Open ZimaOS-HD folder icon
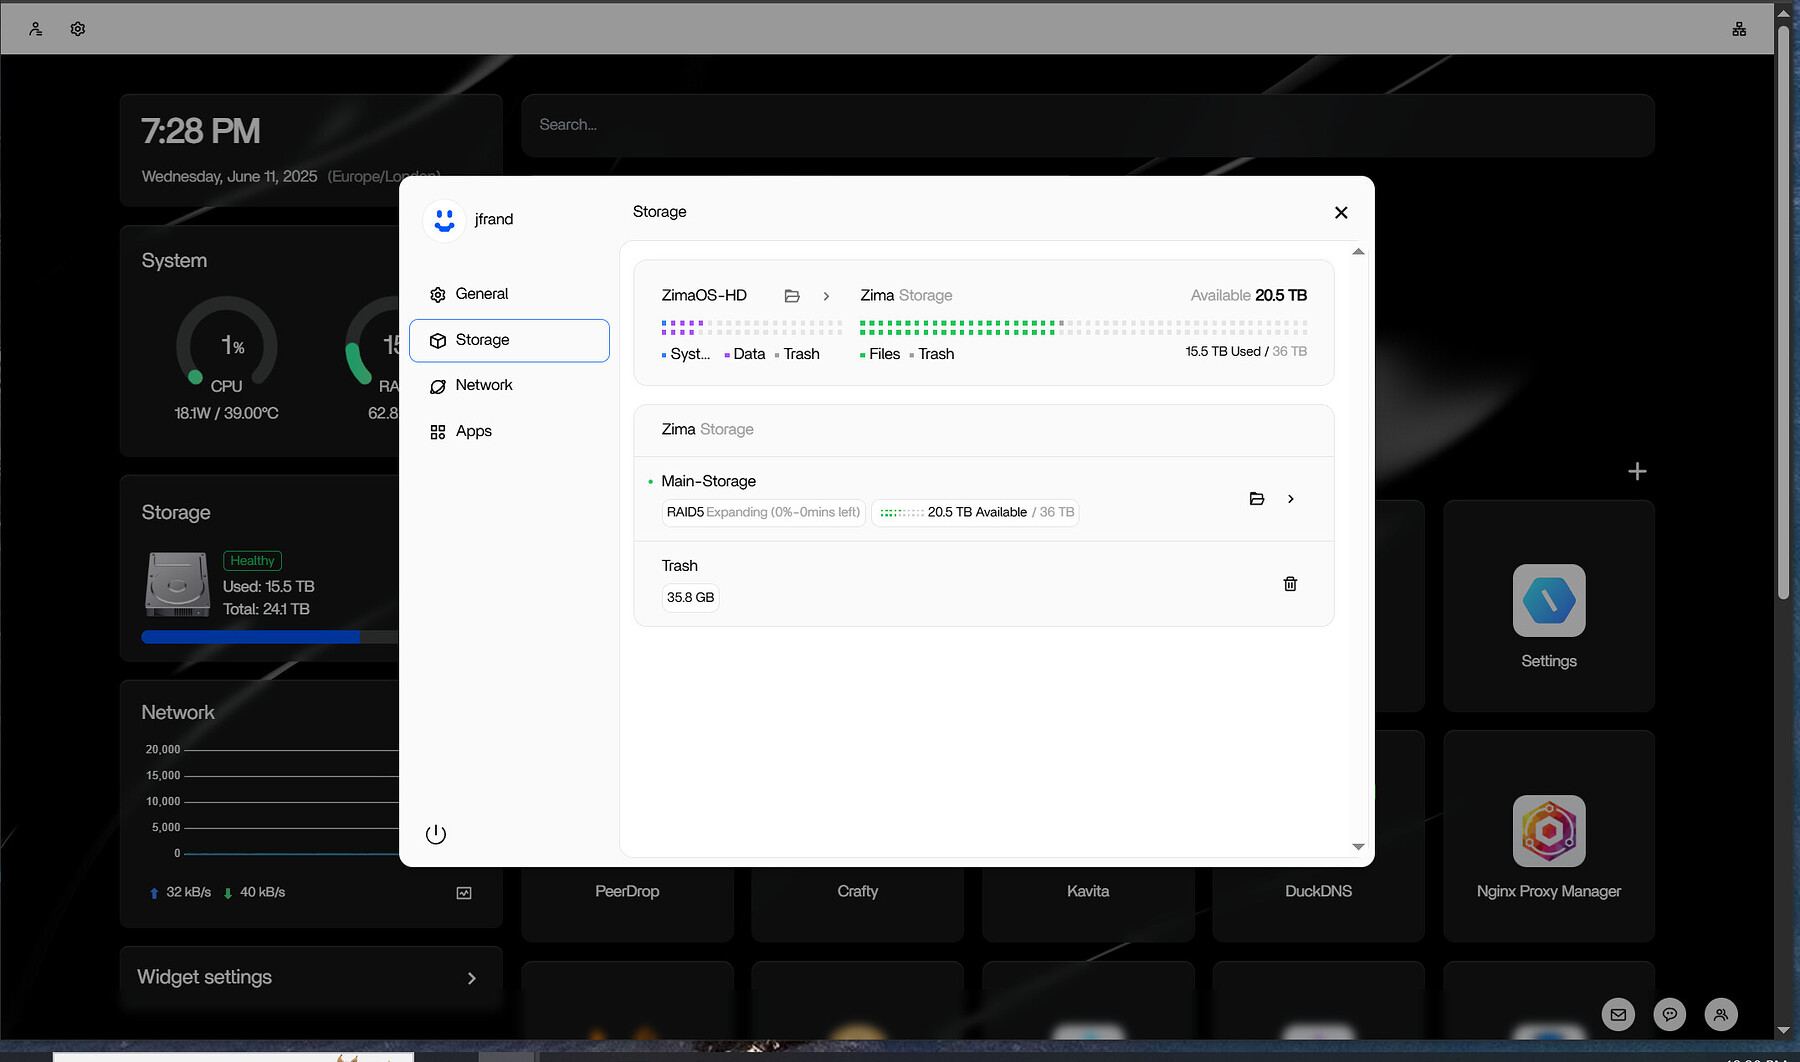The image size is (1800, 1062). pyautogui.click(x=792, y=296)
